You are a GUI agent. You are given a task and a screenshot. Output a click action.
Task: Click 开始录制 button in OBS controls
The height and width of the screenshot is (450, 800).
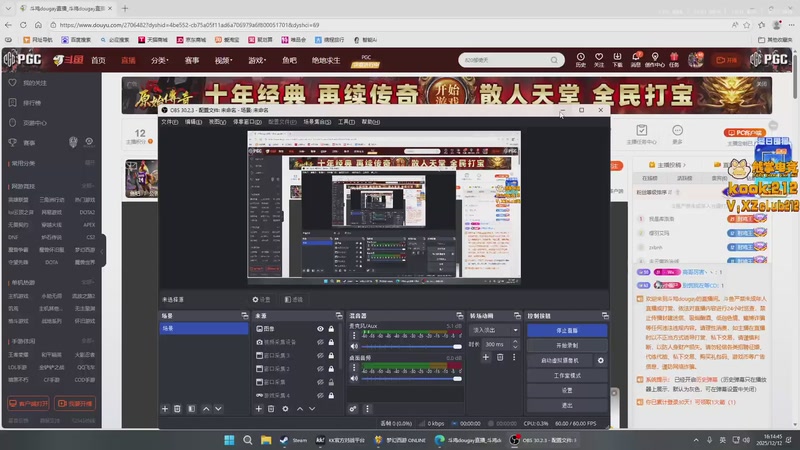tap(567, 345)
